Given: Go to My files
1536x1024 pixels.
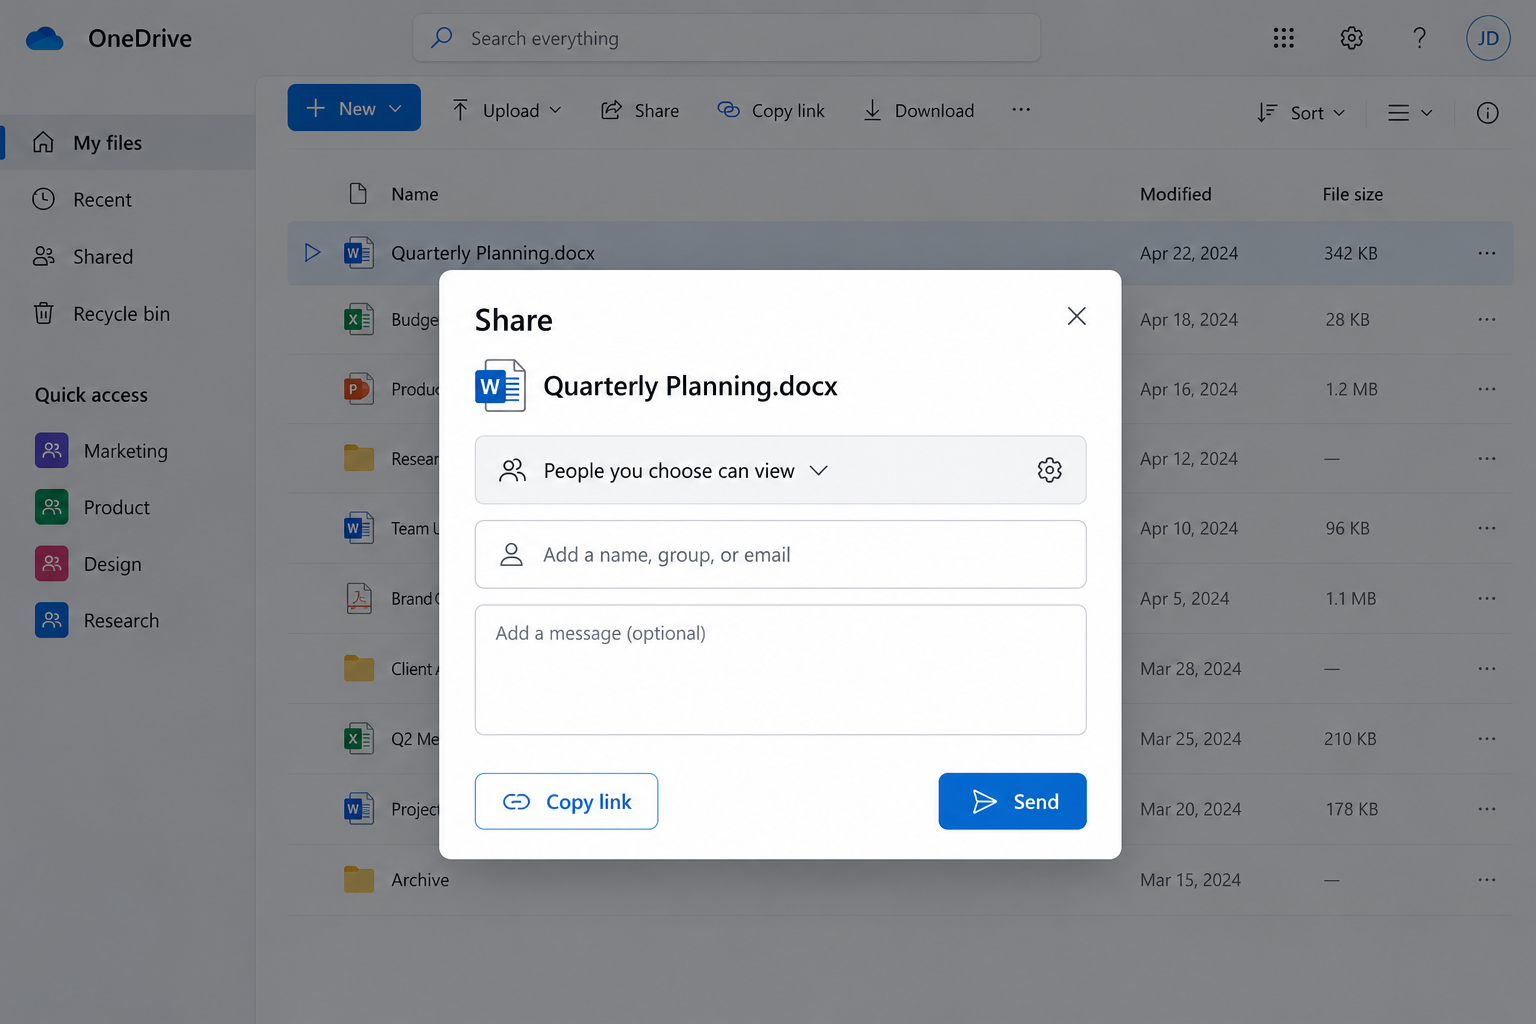Looking at the screenshot, I should click(128, 143).
